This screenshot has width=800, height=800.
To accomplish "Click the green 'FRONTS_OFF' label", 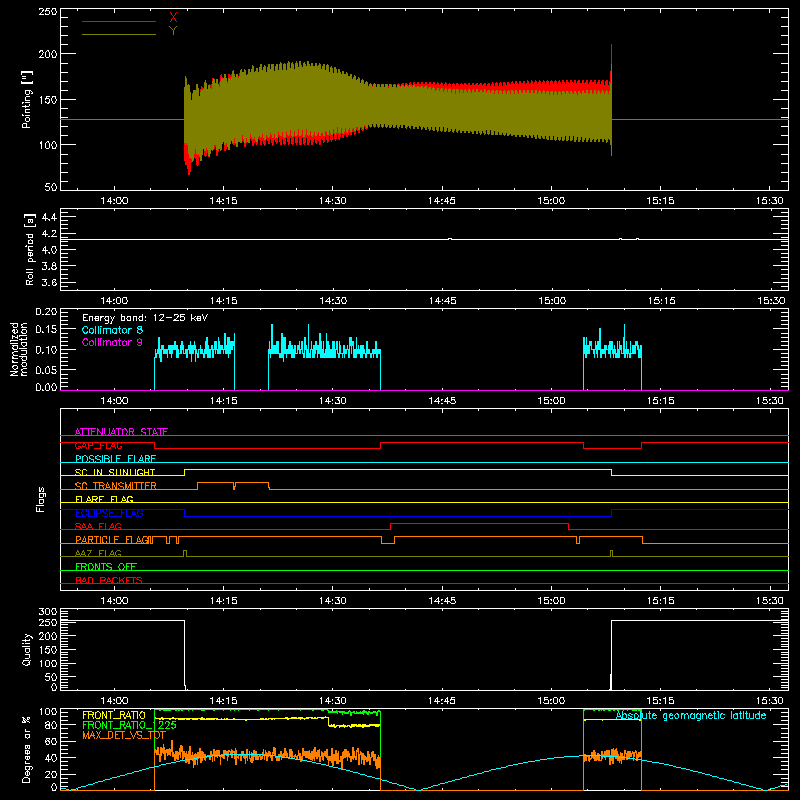I will [106, 567].
